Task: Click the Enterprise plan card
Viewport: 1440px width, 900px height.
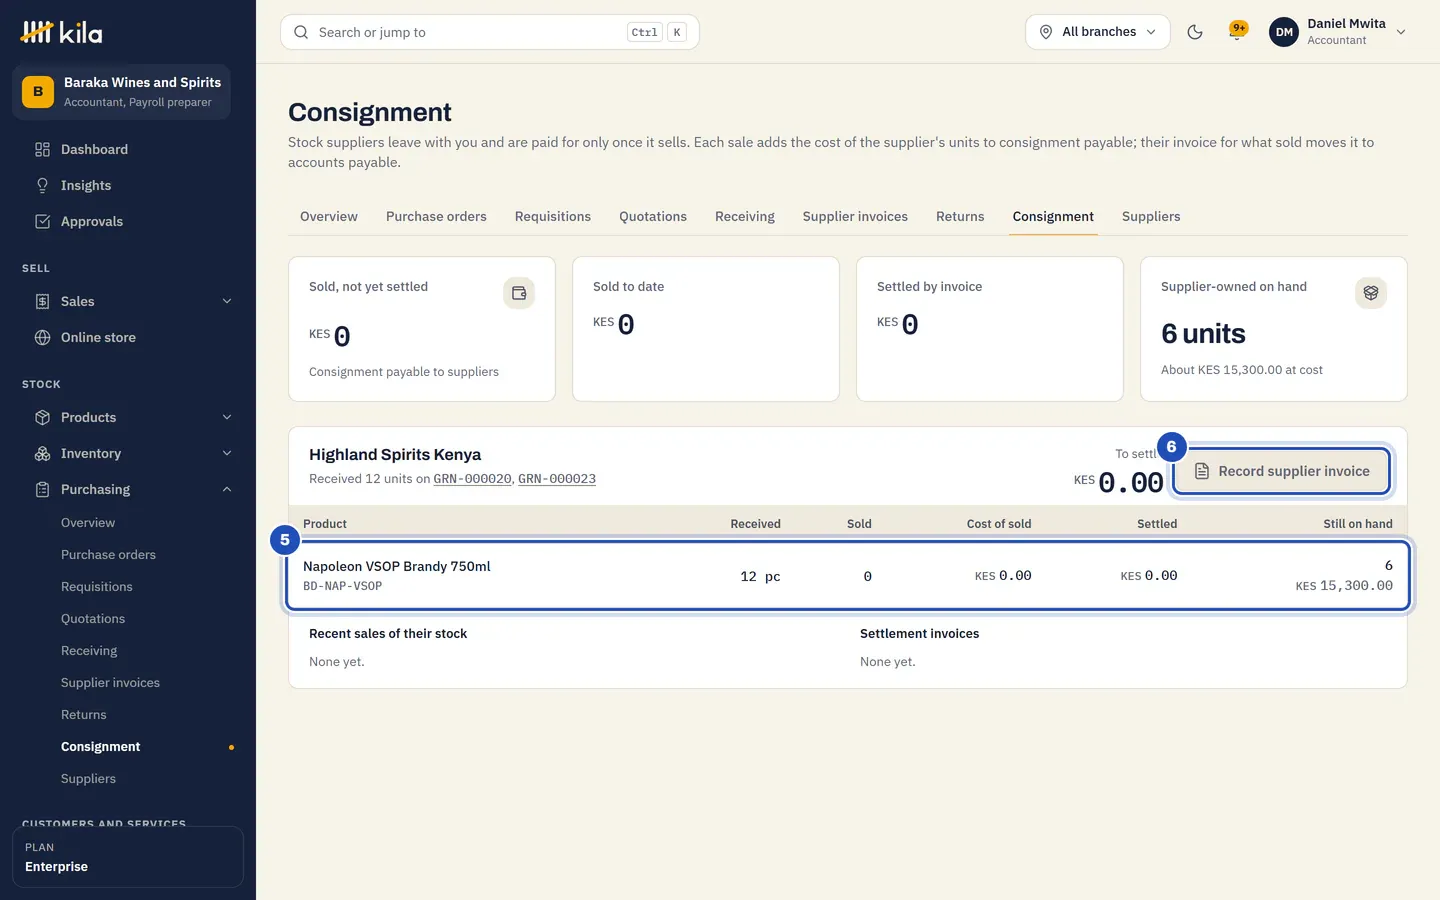Action: (x=128, y=857)
